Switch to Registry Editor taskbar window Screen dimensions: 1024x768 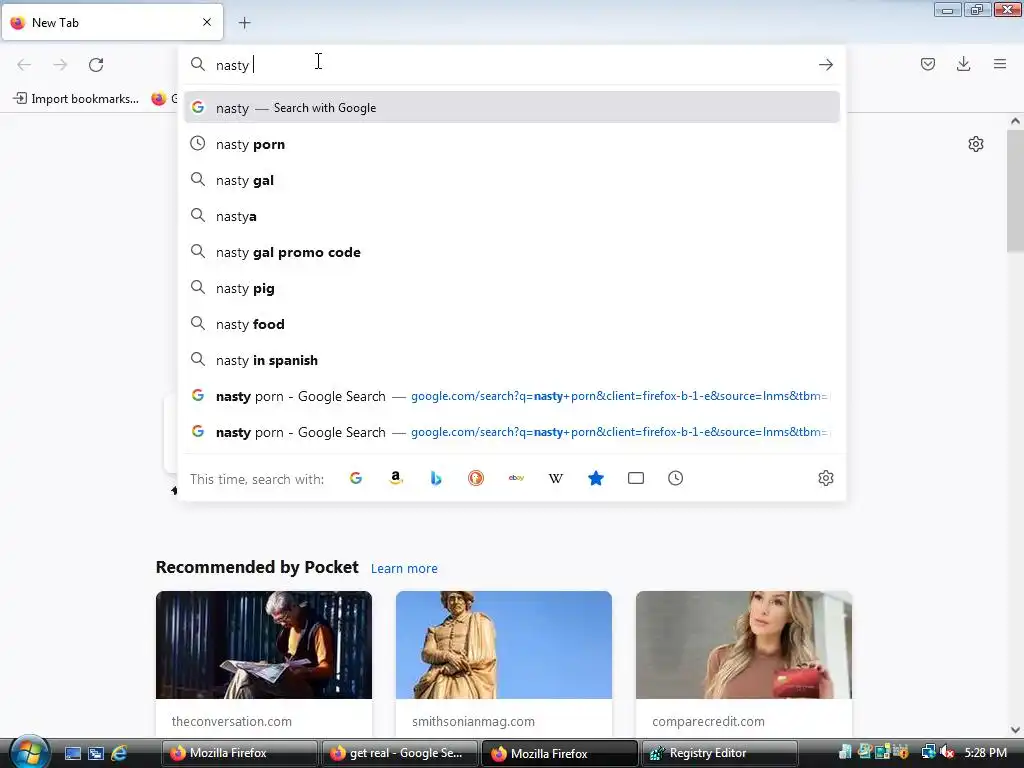tap(720, 753)
